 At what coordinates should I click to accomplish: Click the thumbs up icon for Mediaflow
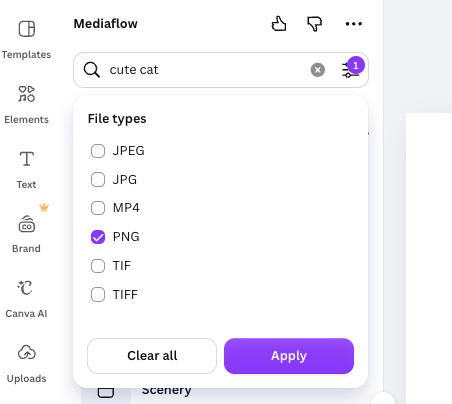[x=279, y=24]
